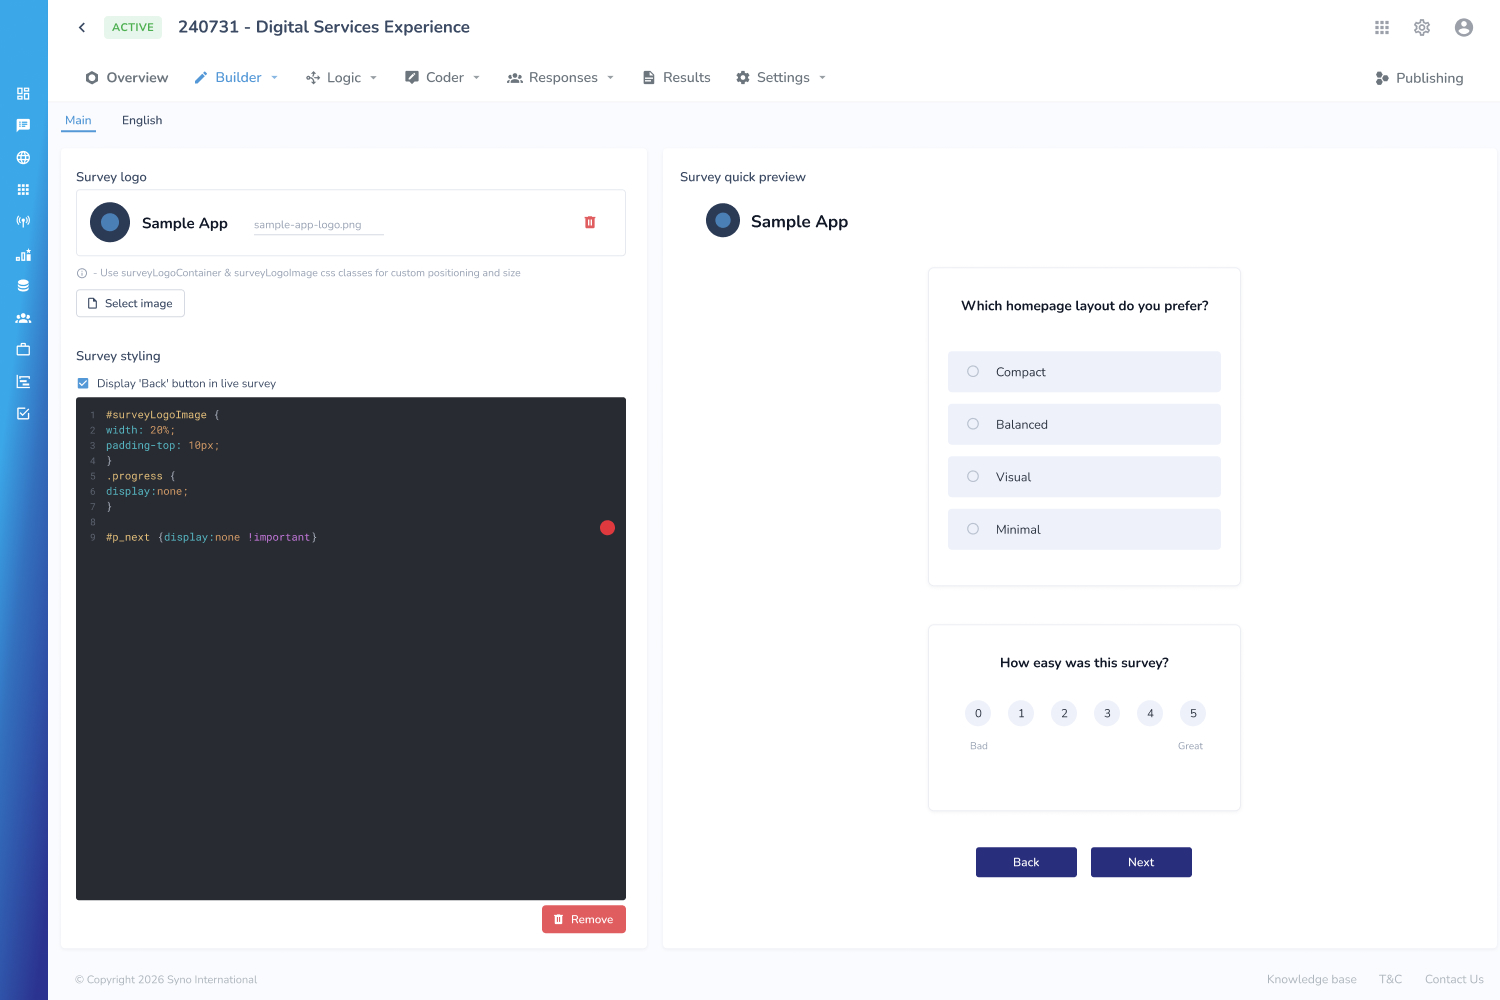Click the Select image button
The image size is (1500, 1000).
point(130,303)
